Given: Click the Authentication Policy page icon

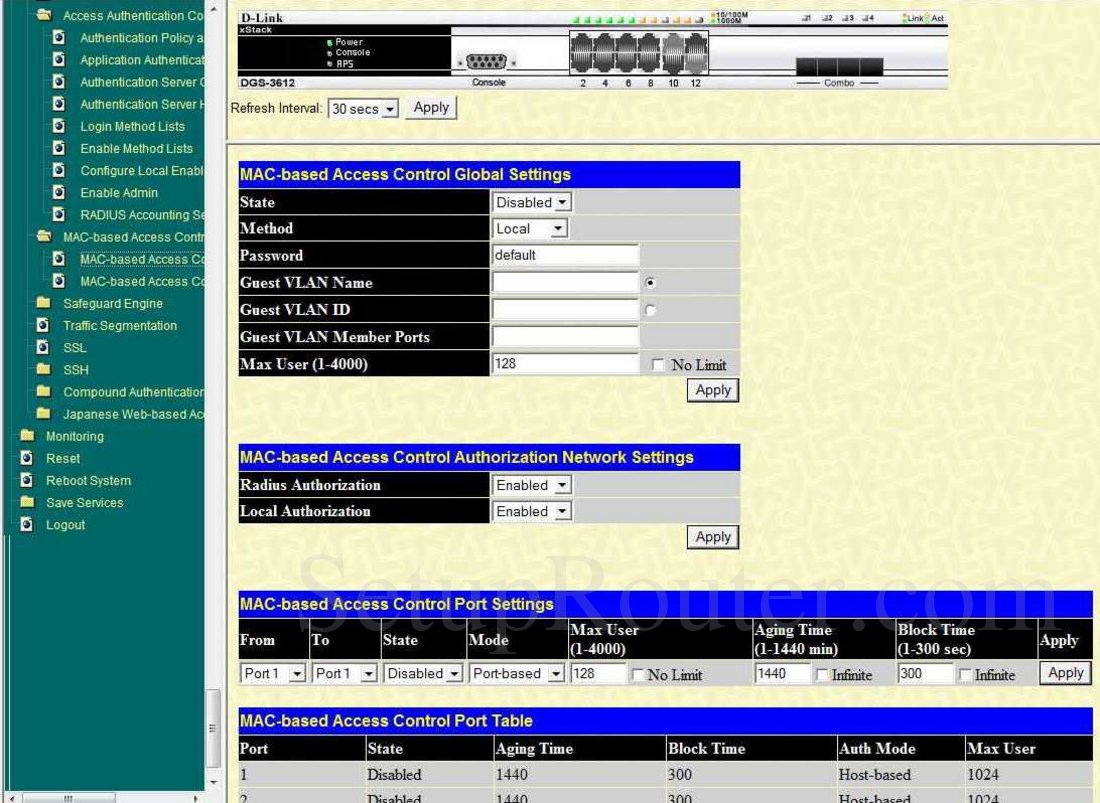Looking at the screenshot, I should pyautogui.click(x=59, y=37).
